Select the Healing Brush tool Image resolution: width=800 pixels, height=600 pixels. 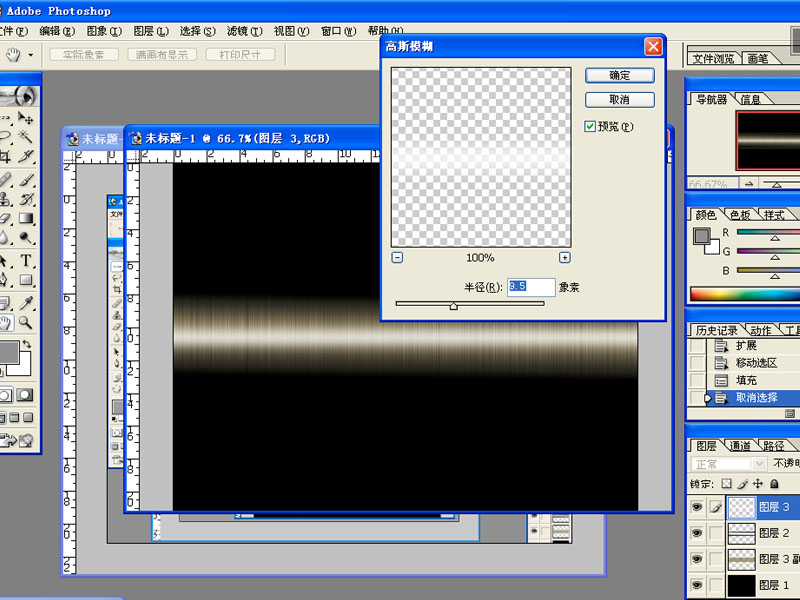pos(5,180)
